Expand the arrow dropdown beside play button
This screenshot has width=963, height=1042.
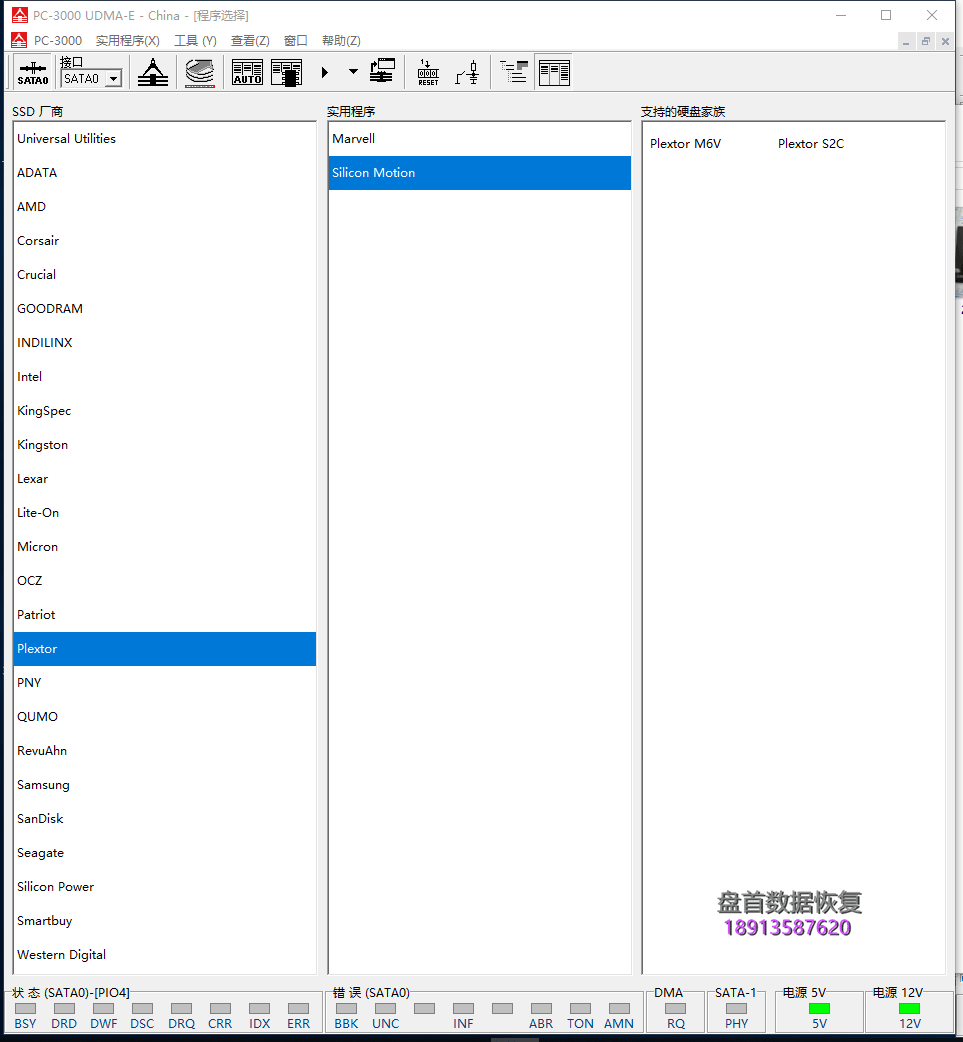click(353, 72)
